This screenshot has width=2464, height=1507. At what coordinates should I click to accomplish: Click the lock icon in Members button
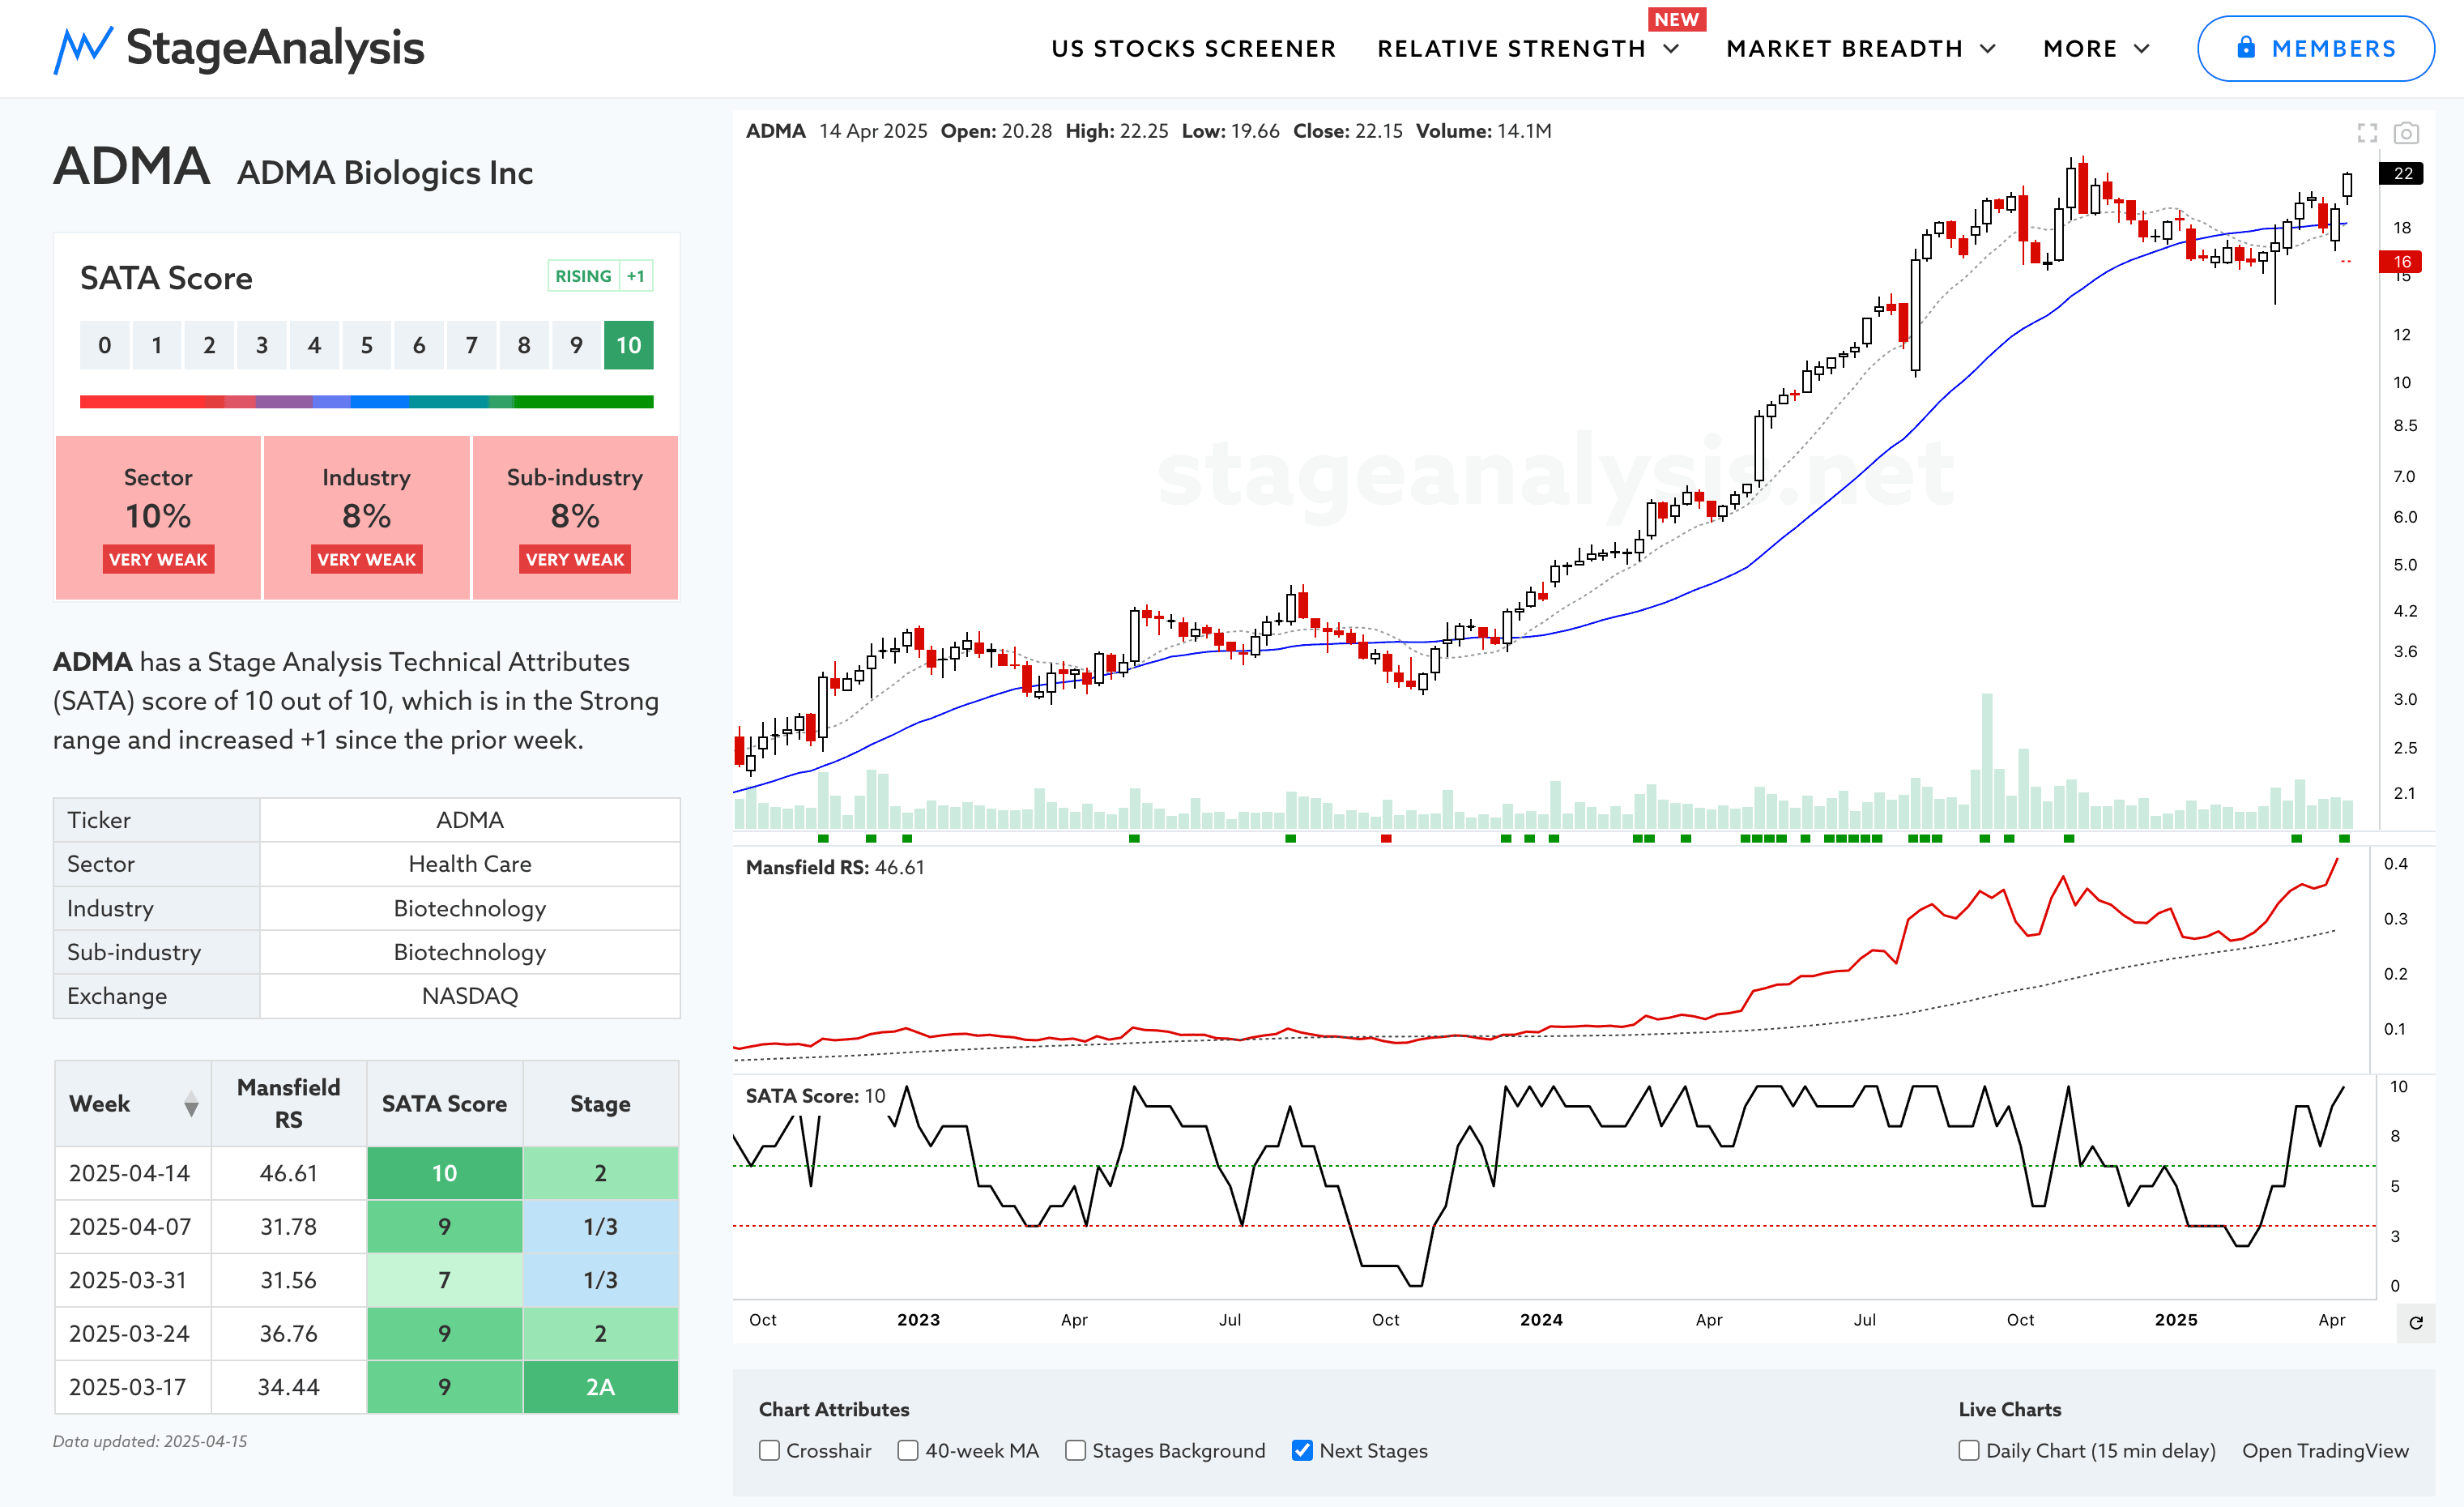point(2246,47)
